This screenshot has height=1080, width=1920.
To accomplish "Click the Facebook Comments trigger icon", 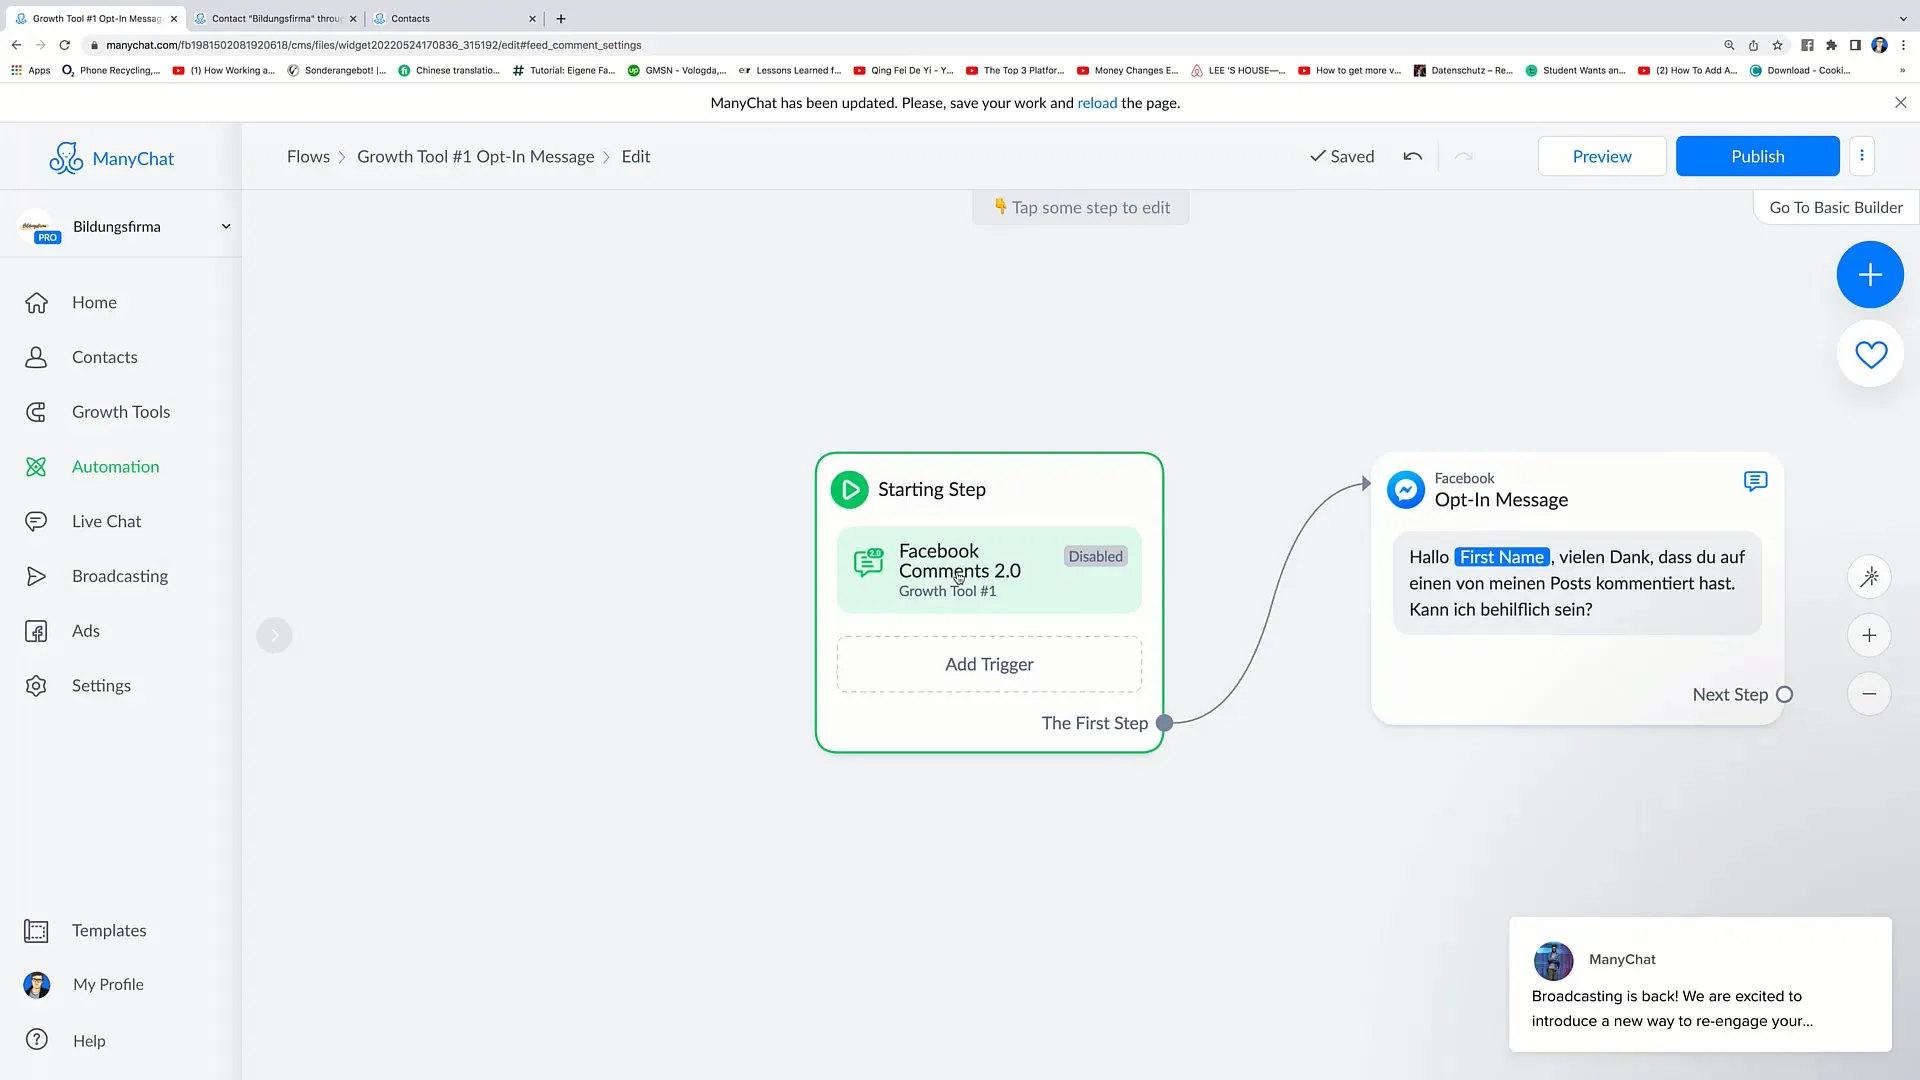I will pos(868,562).
